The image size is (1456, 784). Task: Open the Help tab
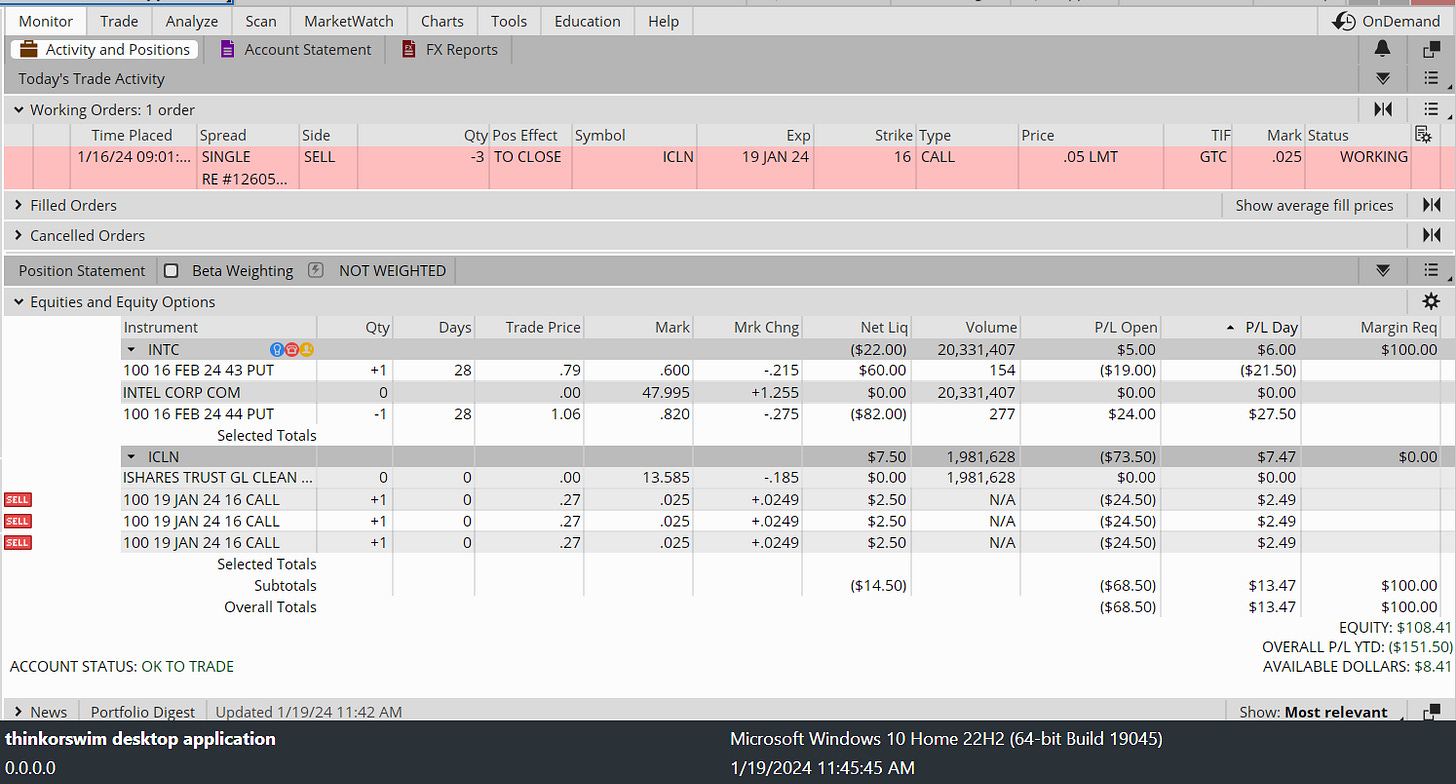(x=663, y=21)
